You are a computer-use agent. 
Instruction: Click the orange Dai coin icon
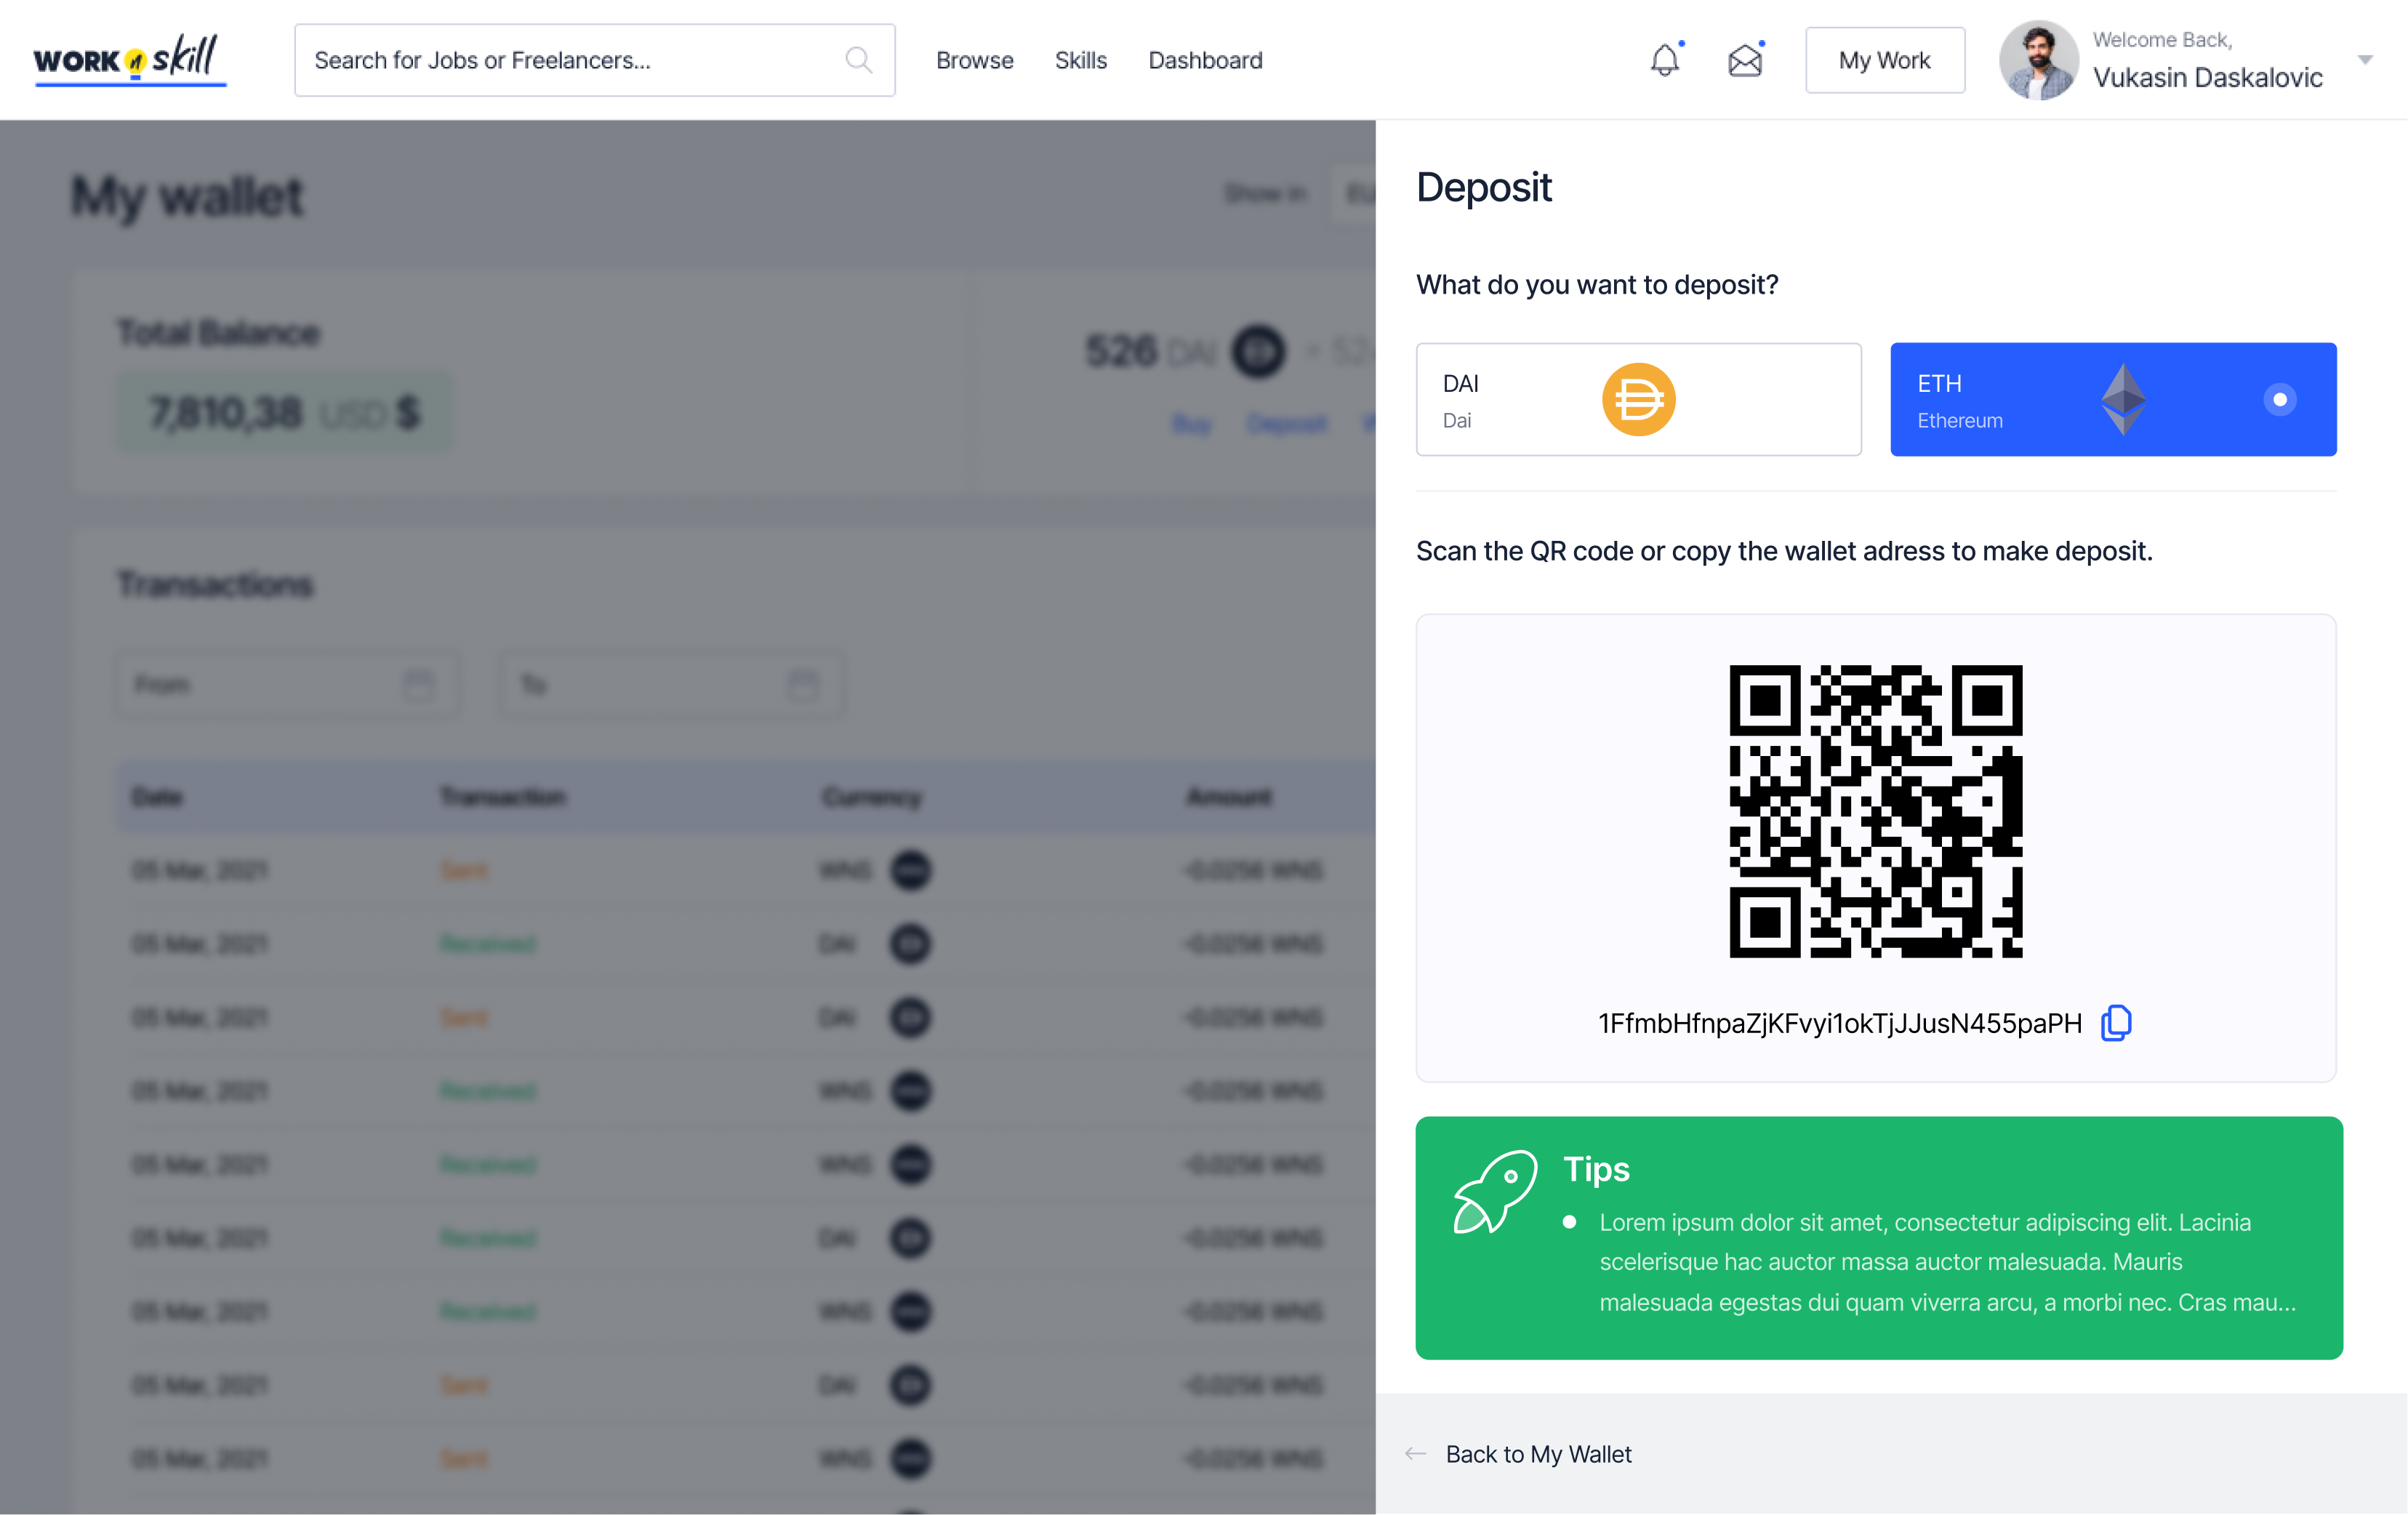(x=1638, y=399)
